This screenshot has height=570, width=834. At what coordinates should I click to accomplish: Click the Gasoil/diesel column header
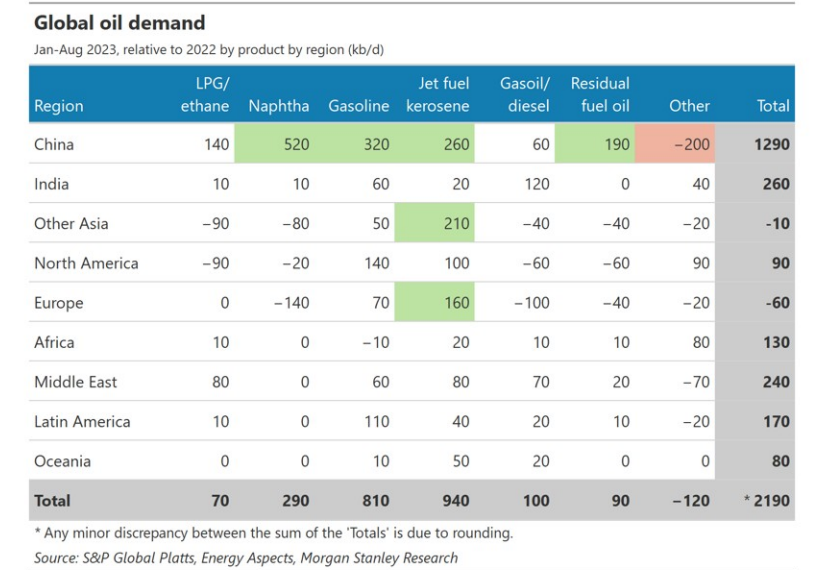pyautogui.click(x=526, y=95)
